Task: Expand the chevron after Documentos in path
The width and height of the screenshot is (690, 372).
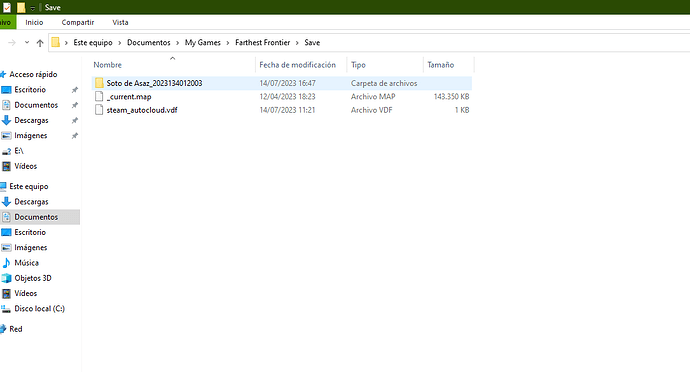Action: (178, 43)
